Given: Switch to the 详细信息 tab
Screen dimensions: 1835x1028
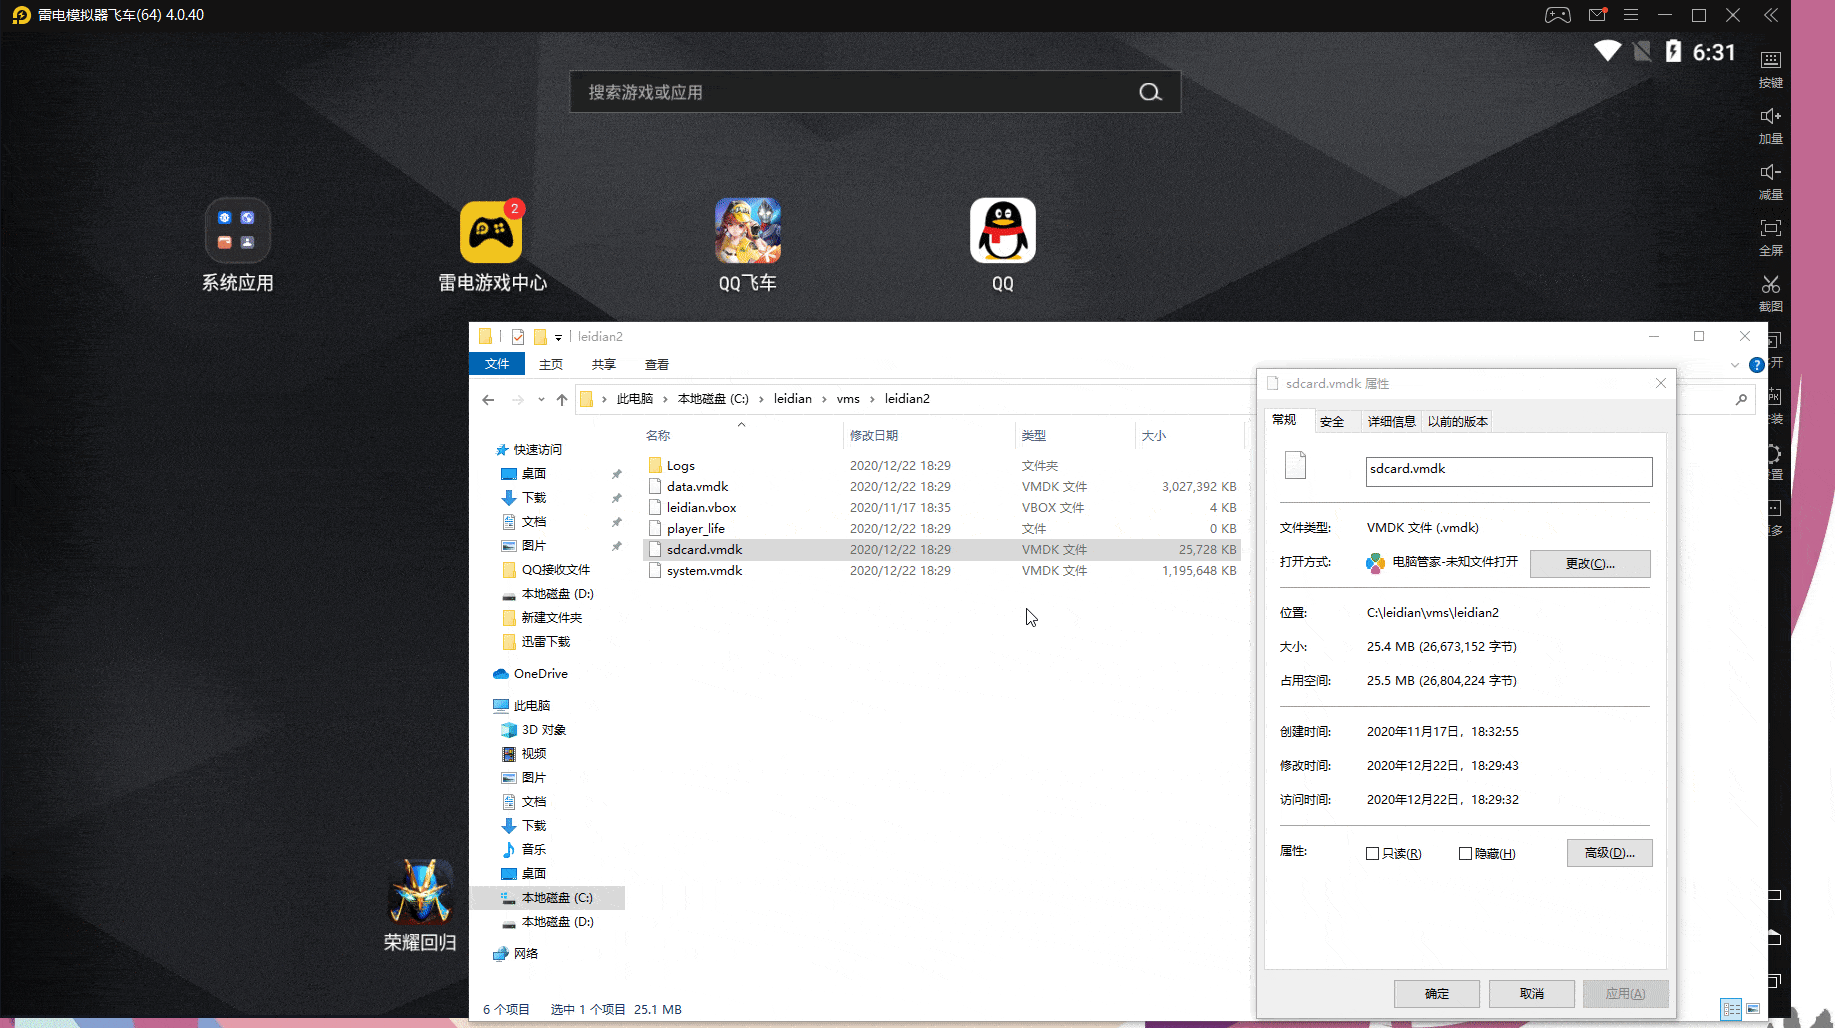Looking at the screenshot, I should [1391, 422].
